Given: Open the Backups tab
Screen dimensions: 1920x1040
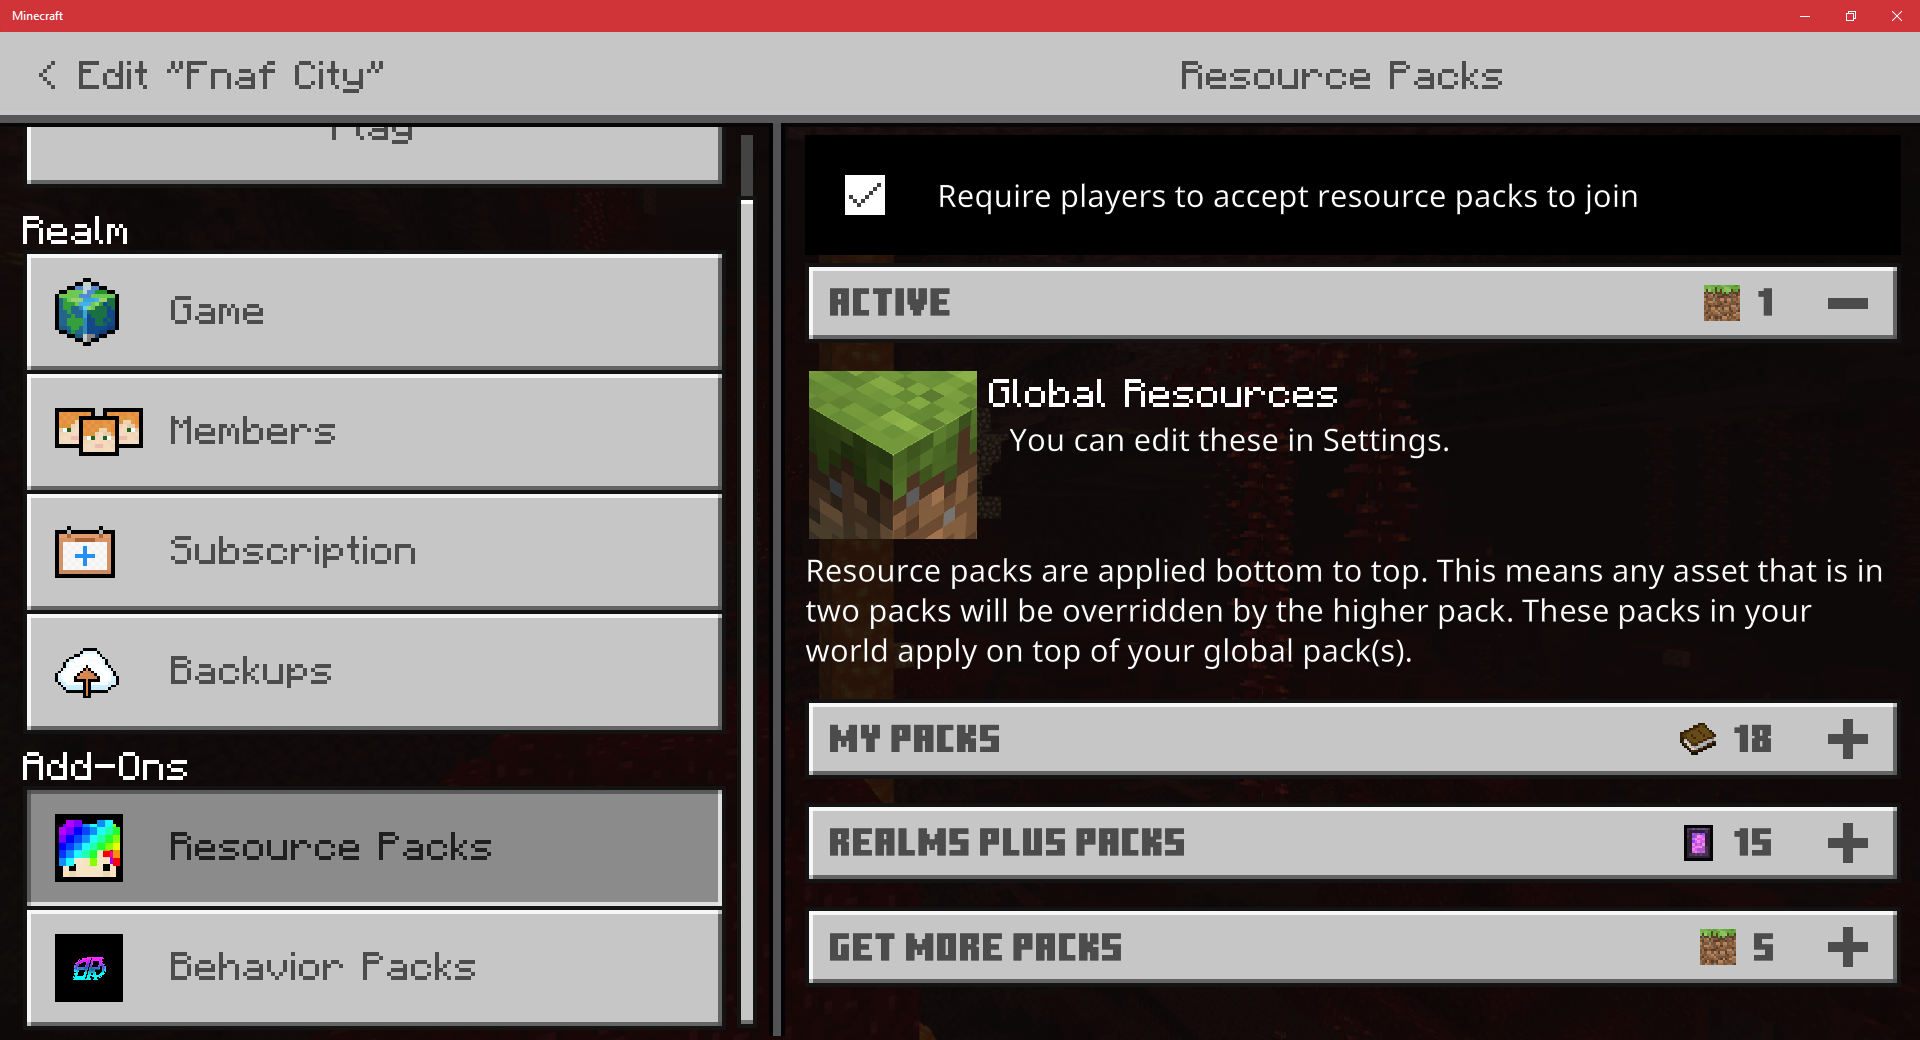Looking at the screenshot, I should (374, 672).
